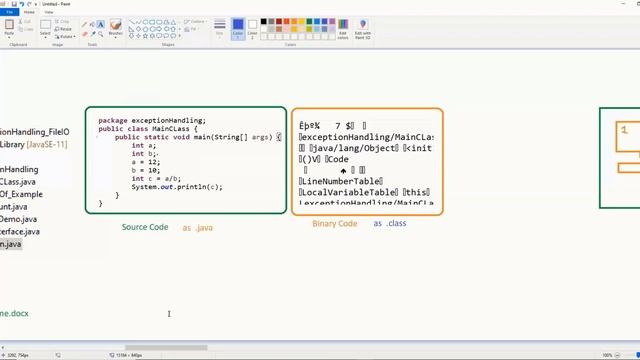This screenshot has width=640, height=360.
Task: Choose the orange color swatch
Action: (x=294, y=22)
